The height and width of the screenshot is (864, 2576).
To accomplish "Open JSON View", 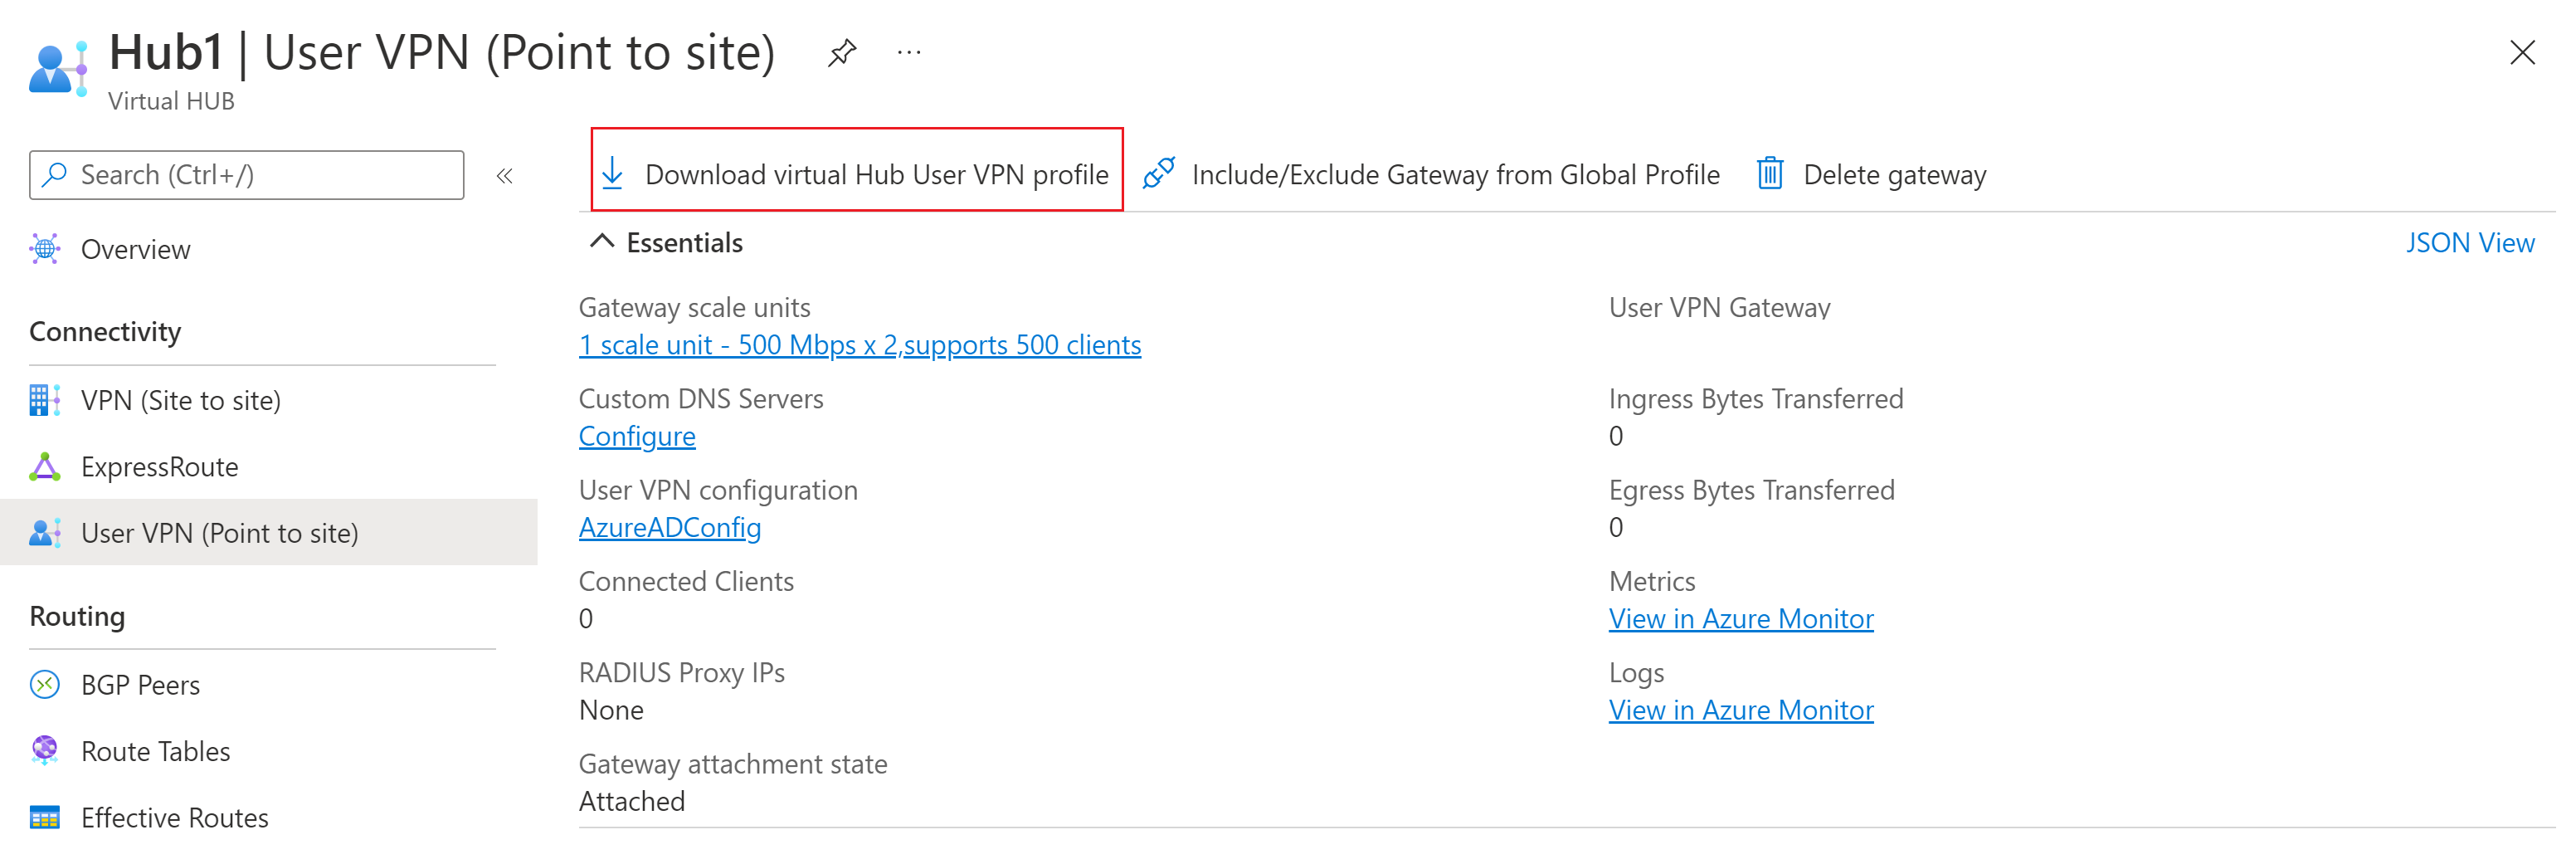I will (x=2469, y=243).
